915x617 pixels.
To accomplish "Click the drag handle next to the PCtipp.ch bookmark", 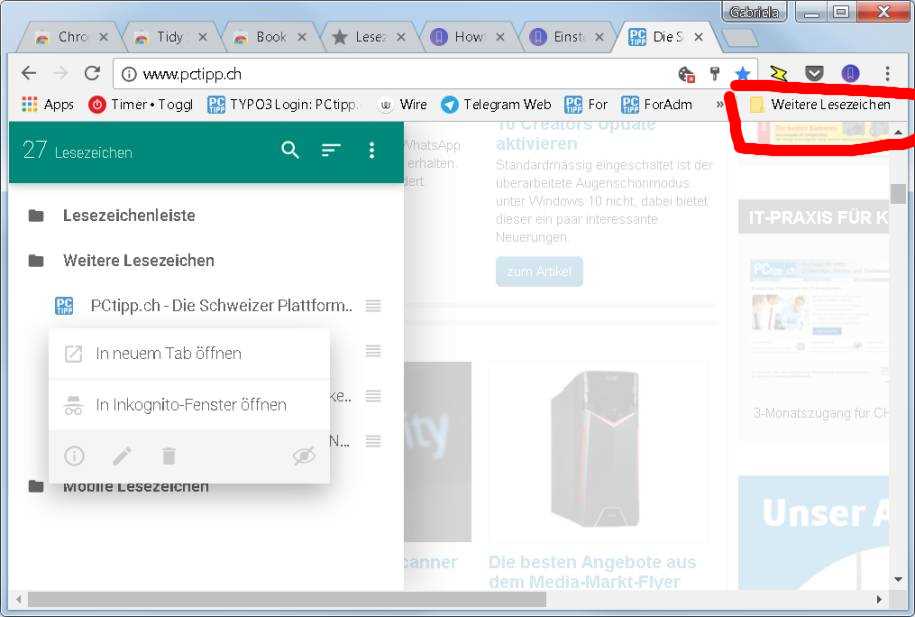I will [373, 305].
